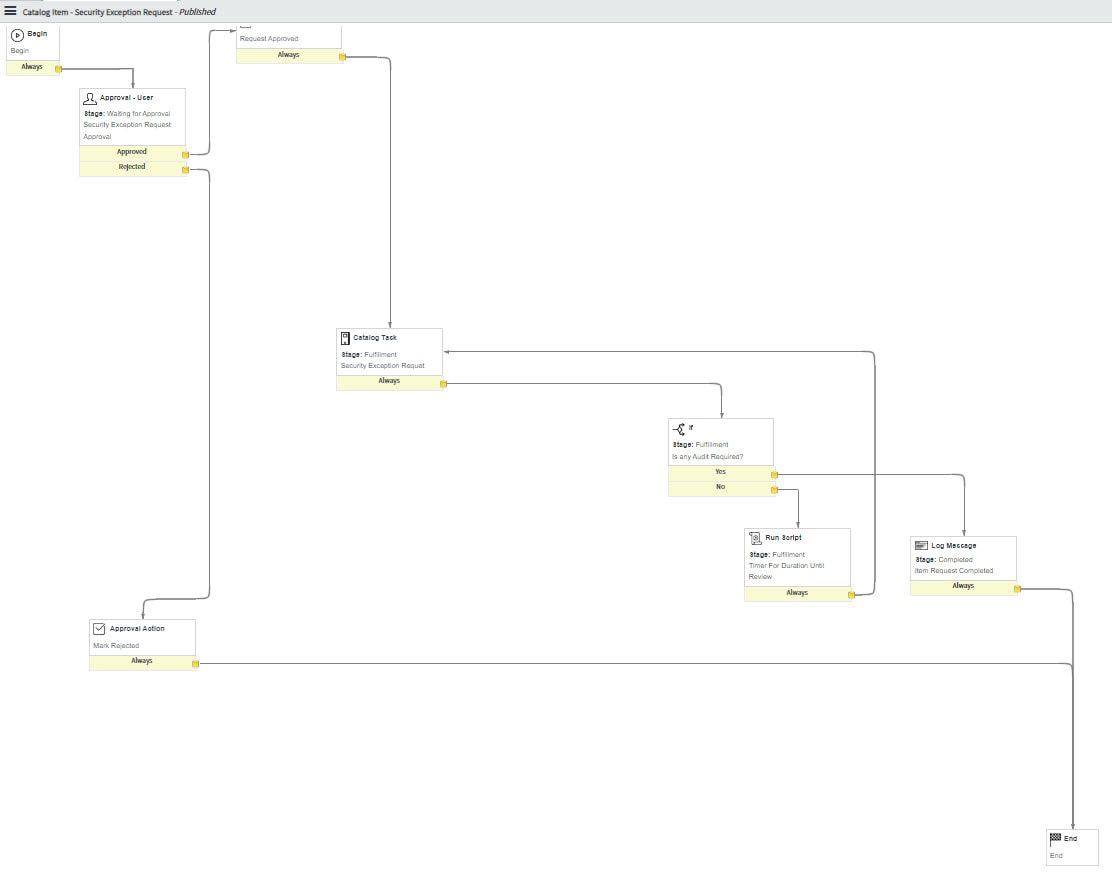
Task: Click the Rejected transition of Approval - User
Action: [131, 167]
